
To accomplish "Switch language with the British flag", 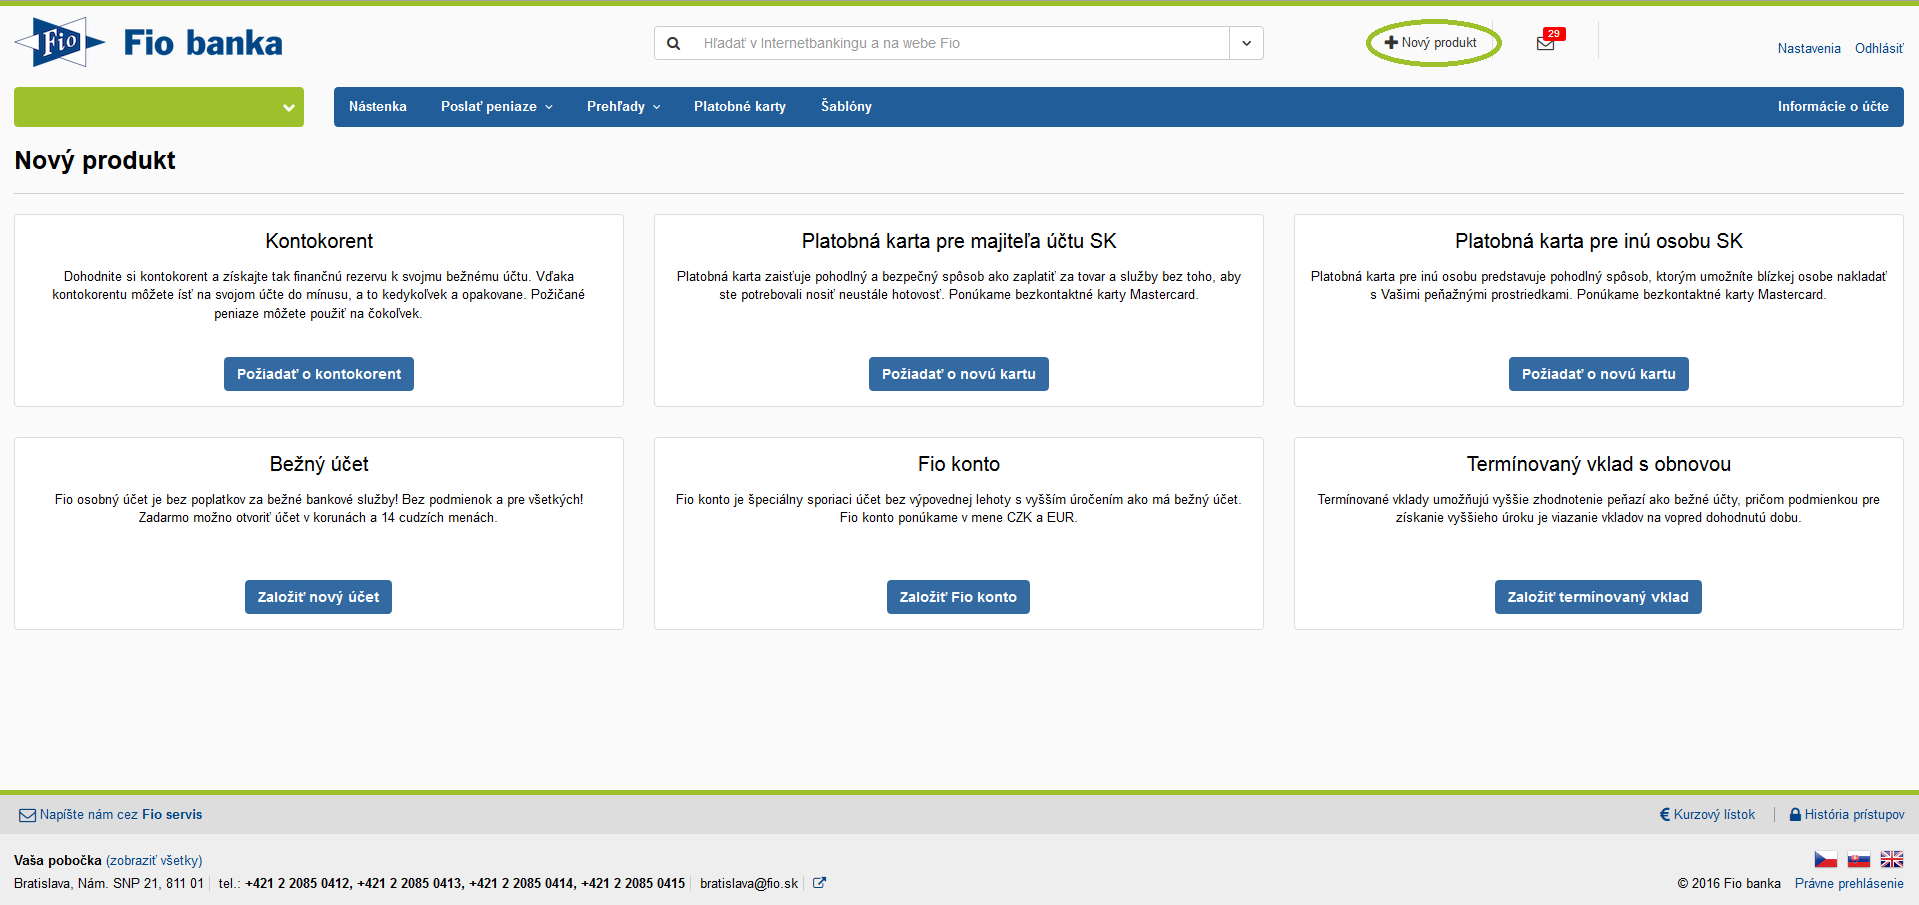I will 1892,859.
